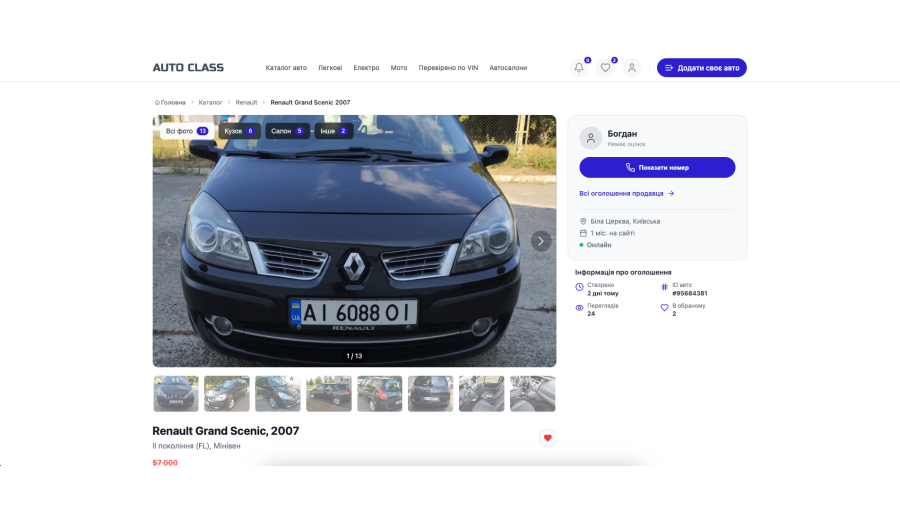The image size is (900, 520).
Task: Open the notifications bell icon
Action: [x=578, y=68]
